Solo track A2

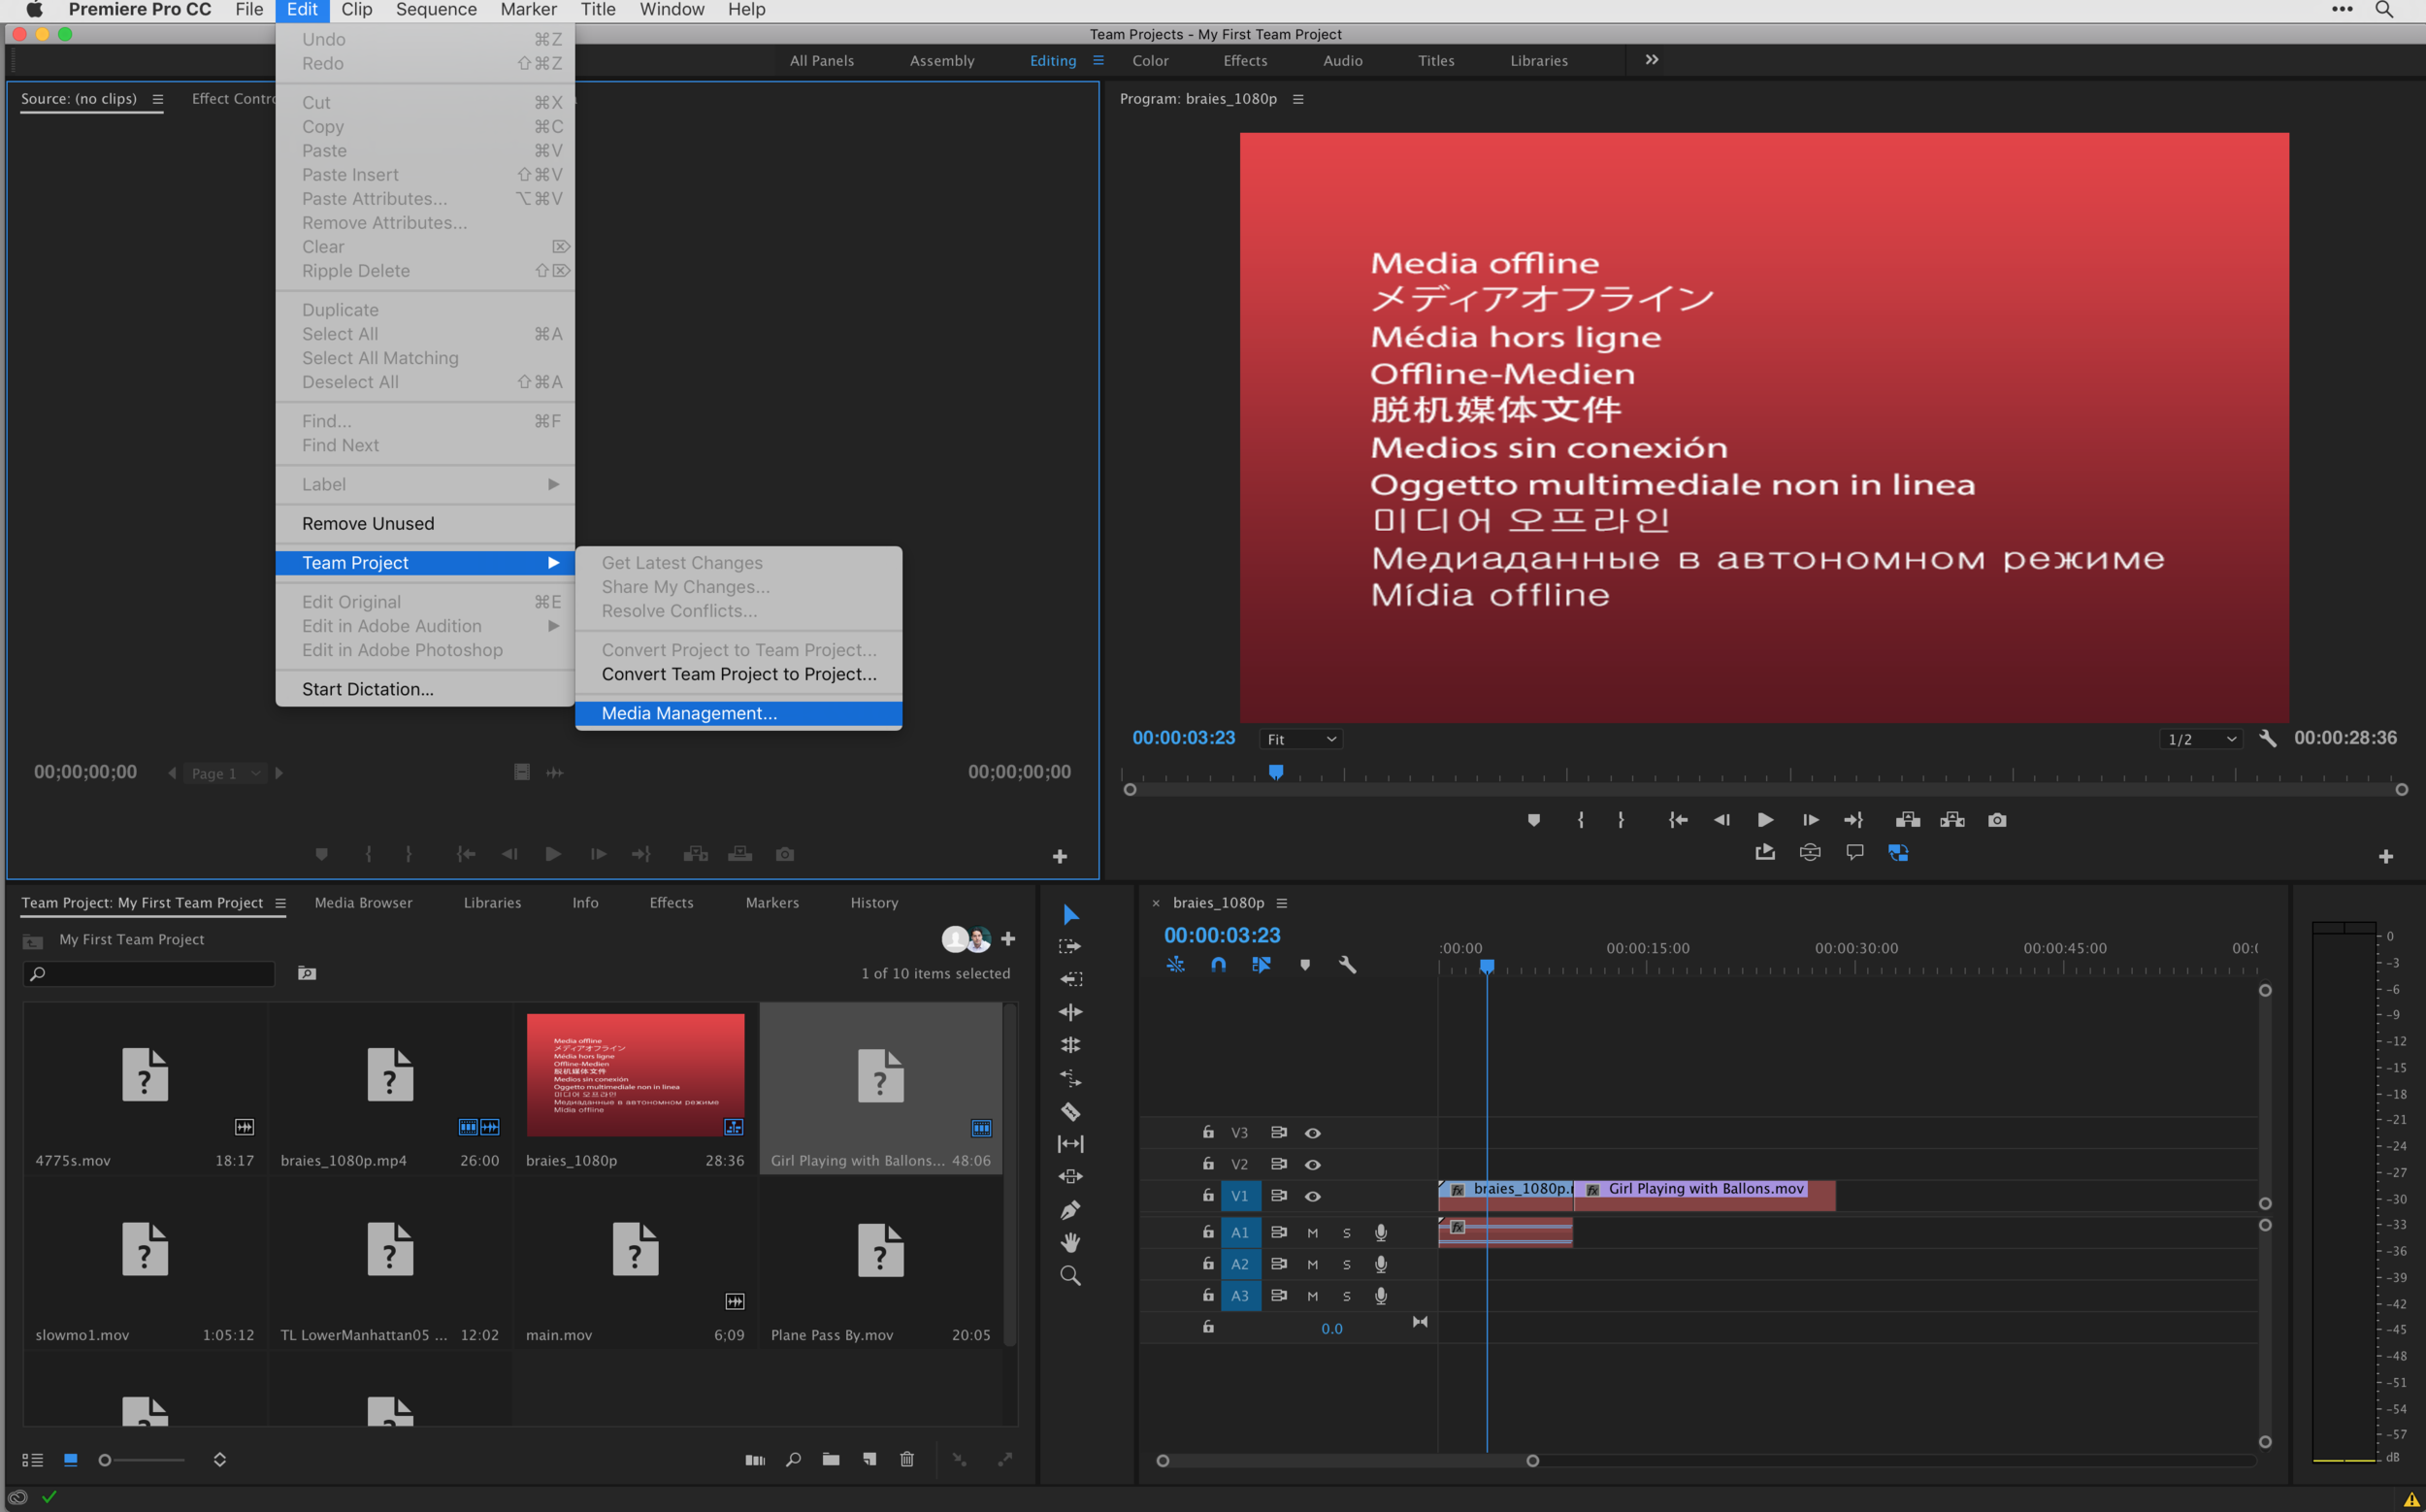[1346, 1265]
